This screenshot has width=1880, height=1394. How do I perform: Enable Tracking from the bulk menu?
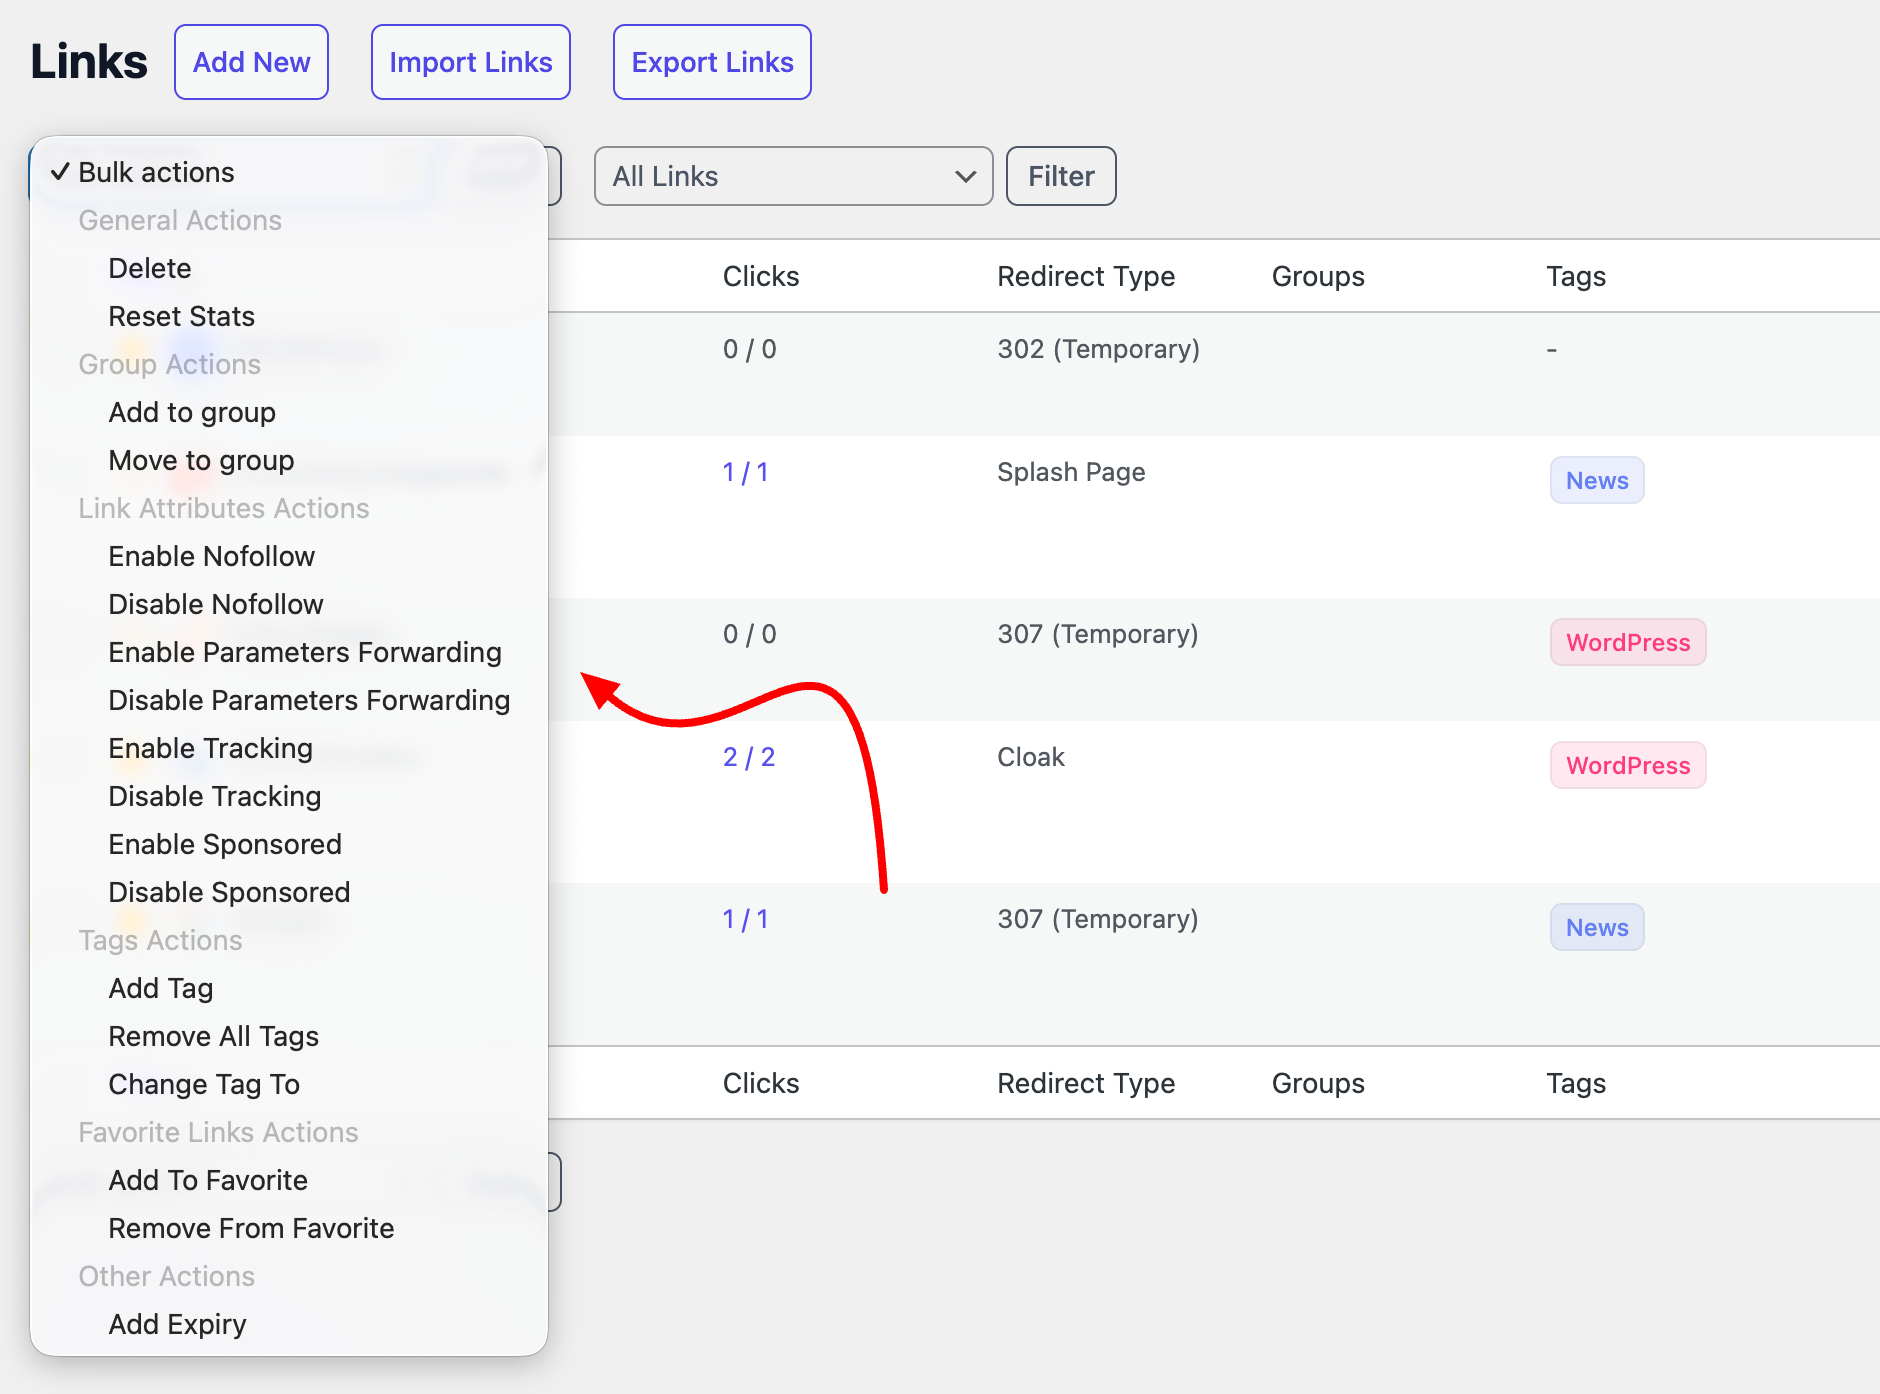point(209,748)
